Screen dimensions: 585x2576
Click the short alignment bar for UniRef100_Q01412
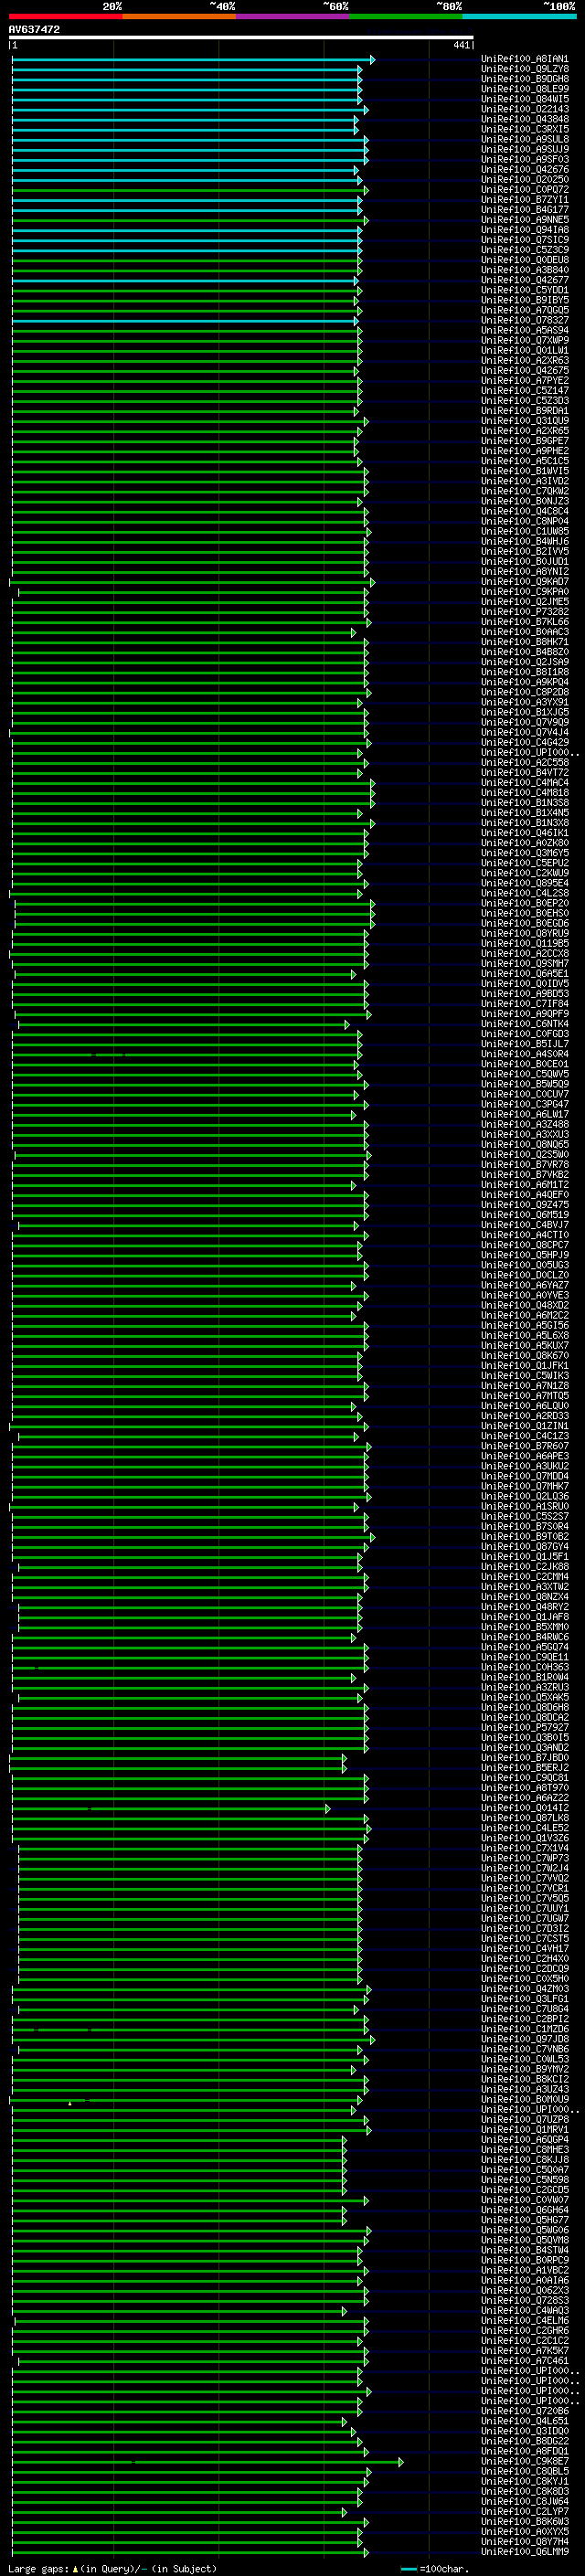[x=170, y=1808]
